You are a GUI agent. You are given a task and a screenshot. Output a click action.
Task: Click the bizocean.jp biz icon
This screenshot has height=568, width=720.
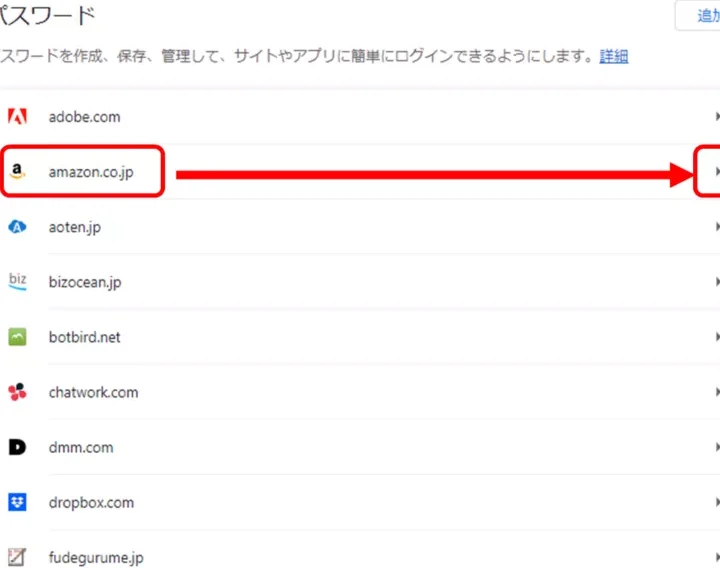click(17, 282)
